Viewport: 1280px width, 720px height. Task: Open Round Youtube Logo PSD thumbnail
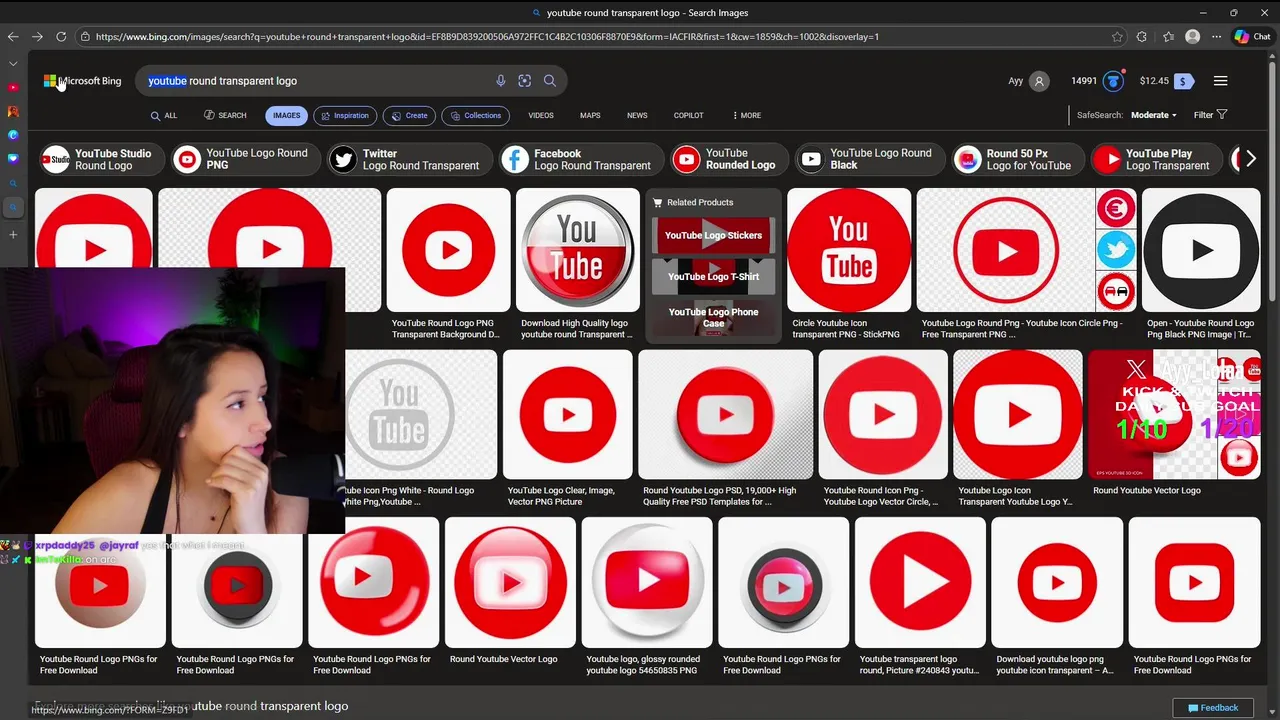725,415
